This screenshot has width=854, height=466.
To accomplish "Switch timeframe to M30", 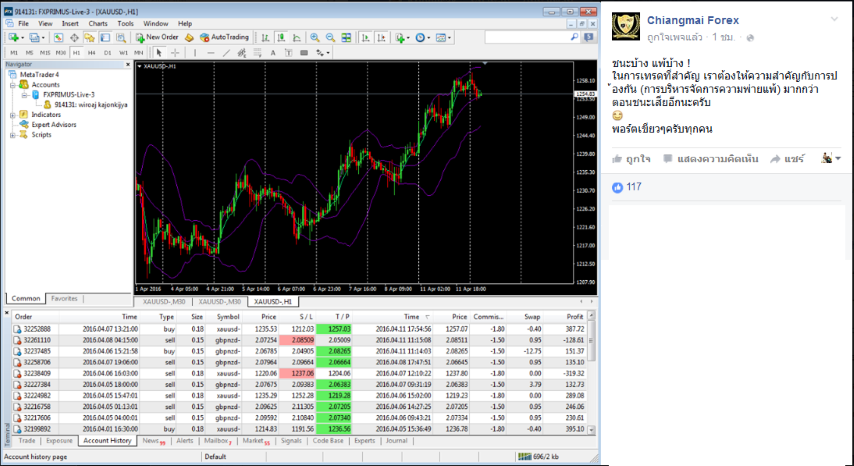I will click(x=60, y=53).
